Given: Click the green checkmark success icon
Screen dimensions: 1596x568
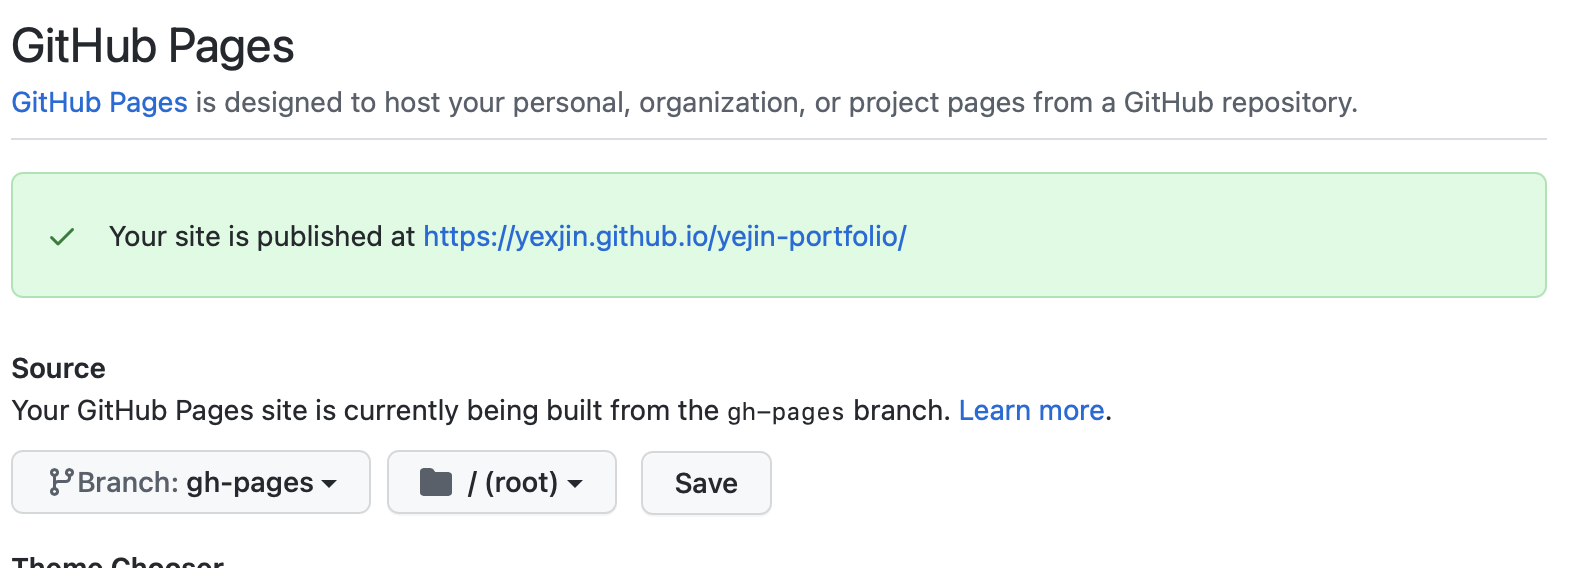Looking at the screenshot, I should pos(62,237).
